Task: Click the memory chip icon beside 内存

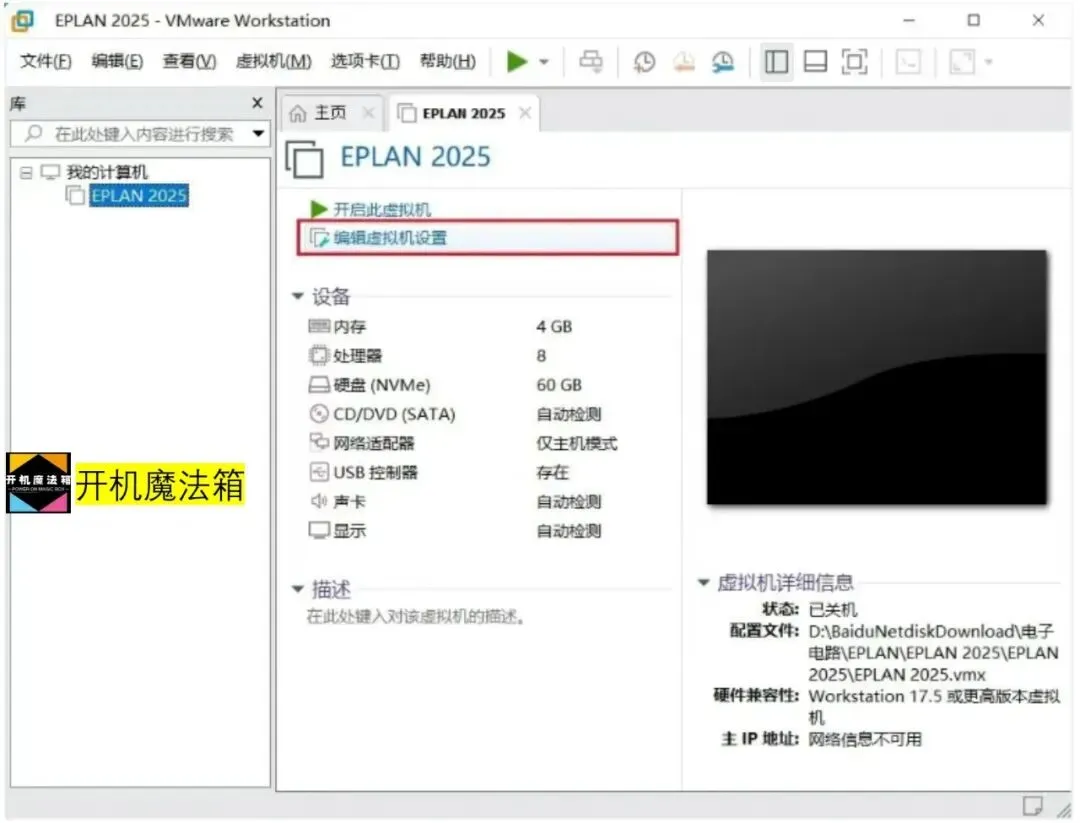Action: point(319,326)
